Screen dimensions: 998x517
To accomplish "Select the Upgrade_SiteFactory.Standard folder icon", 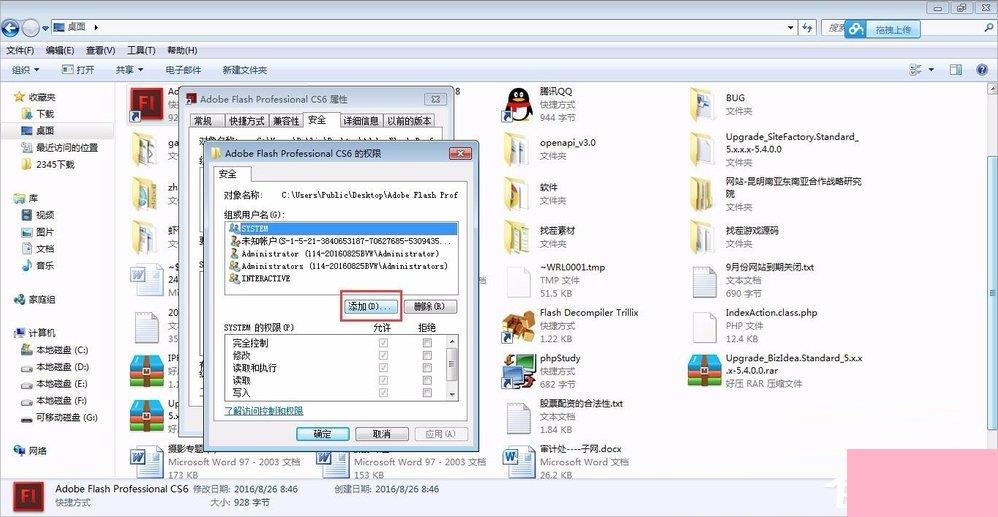I will (705, 149).
